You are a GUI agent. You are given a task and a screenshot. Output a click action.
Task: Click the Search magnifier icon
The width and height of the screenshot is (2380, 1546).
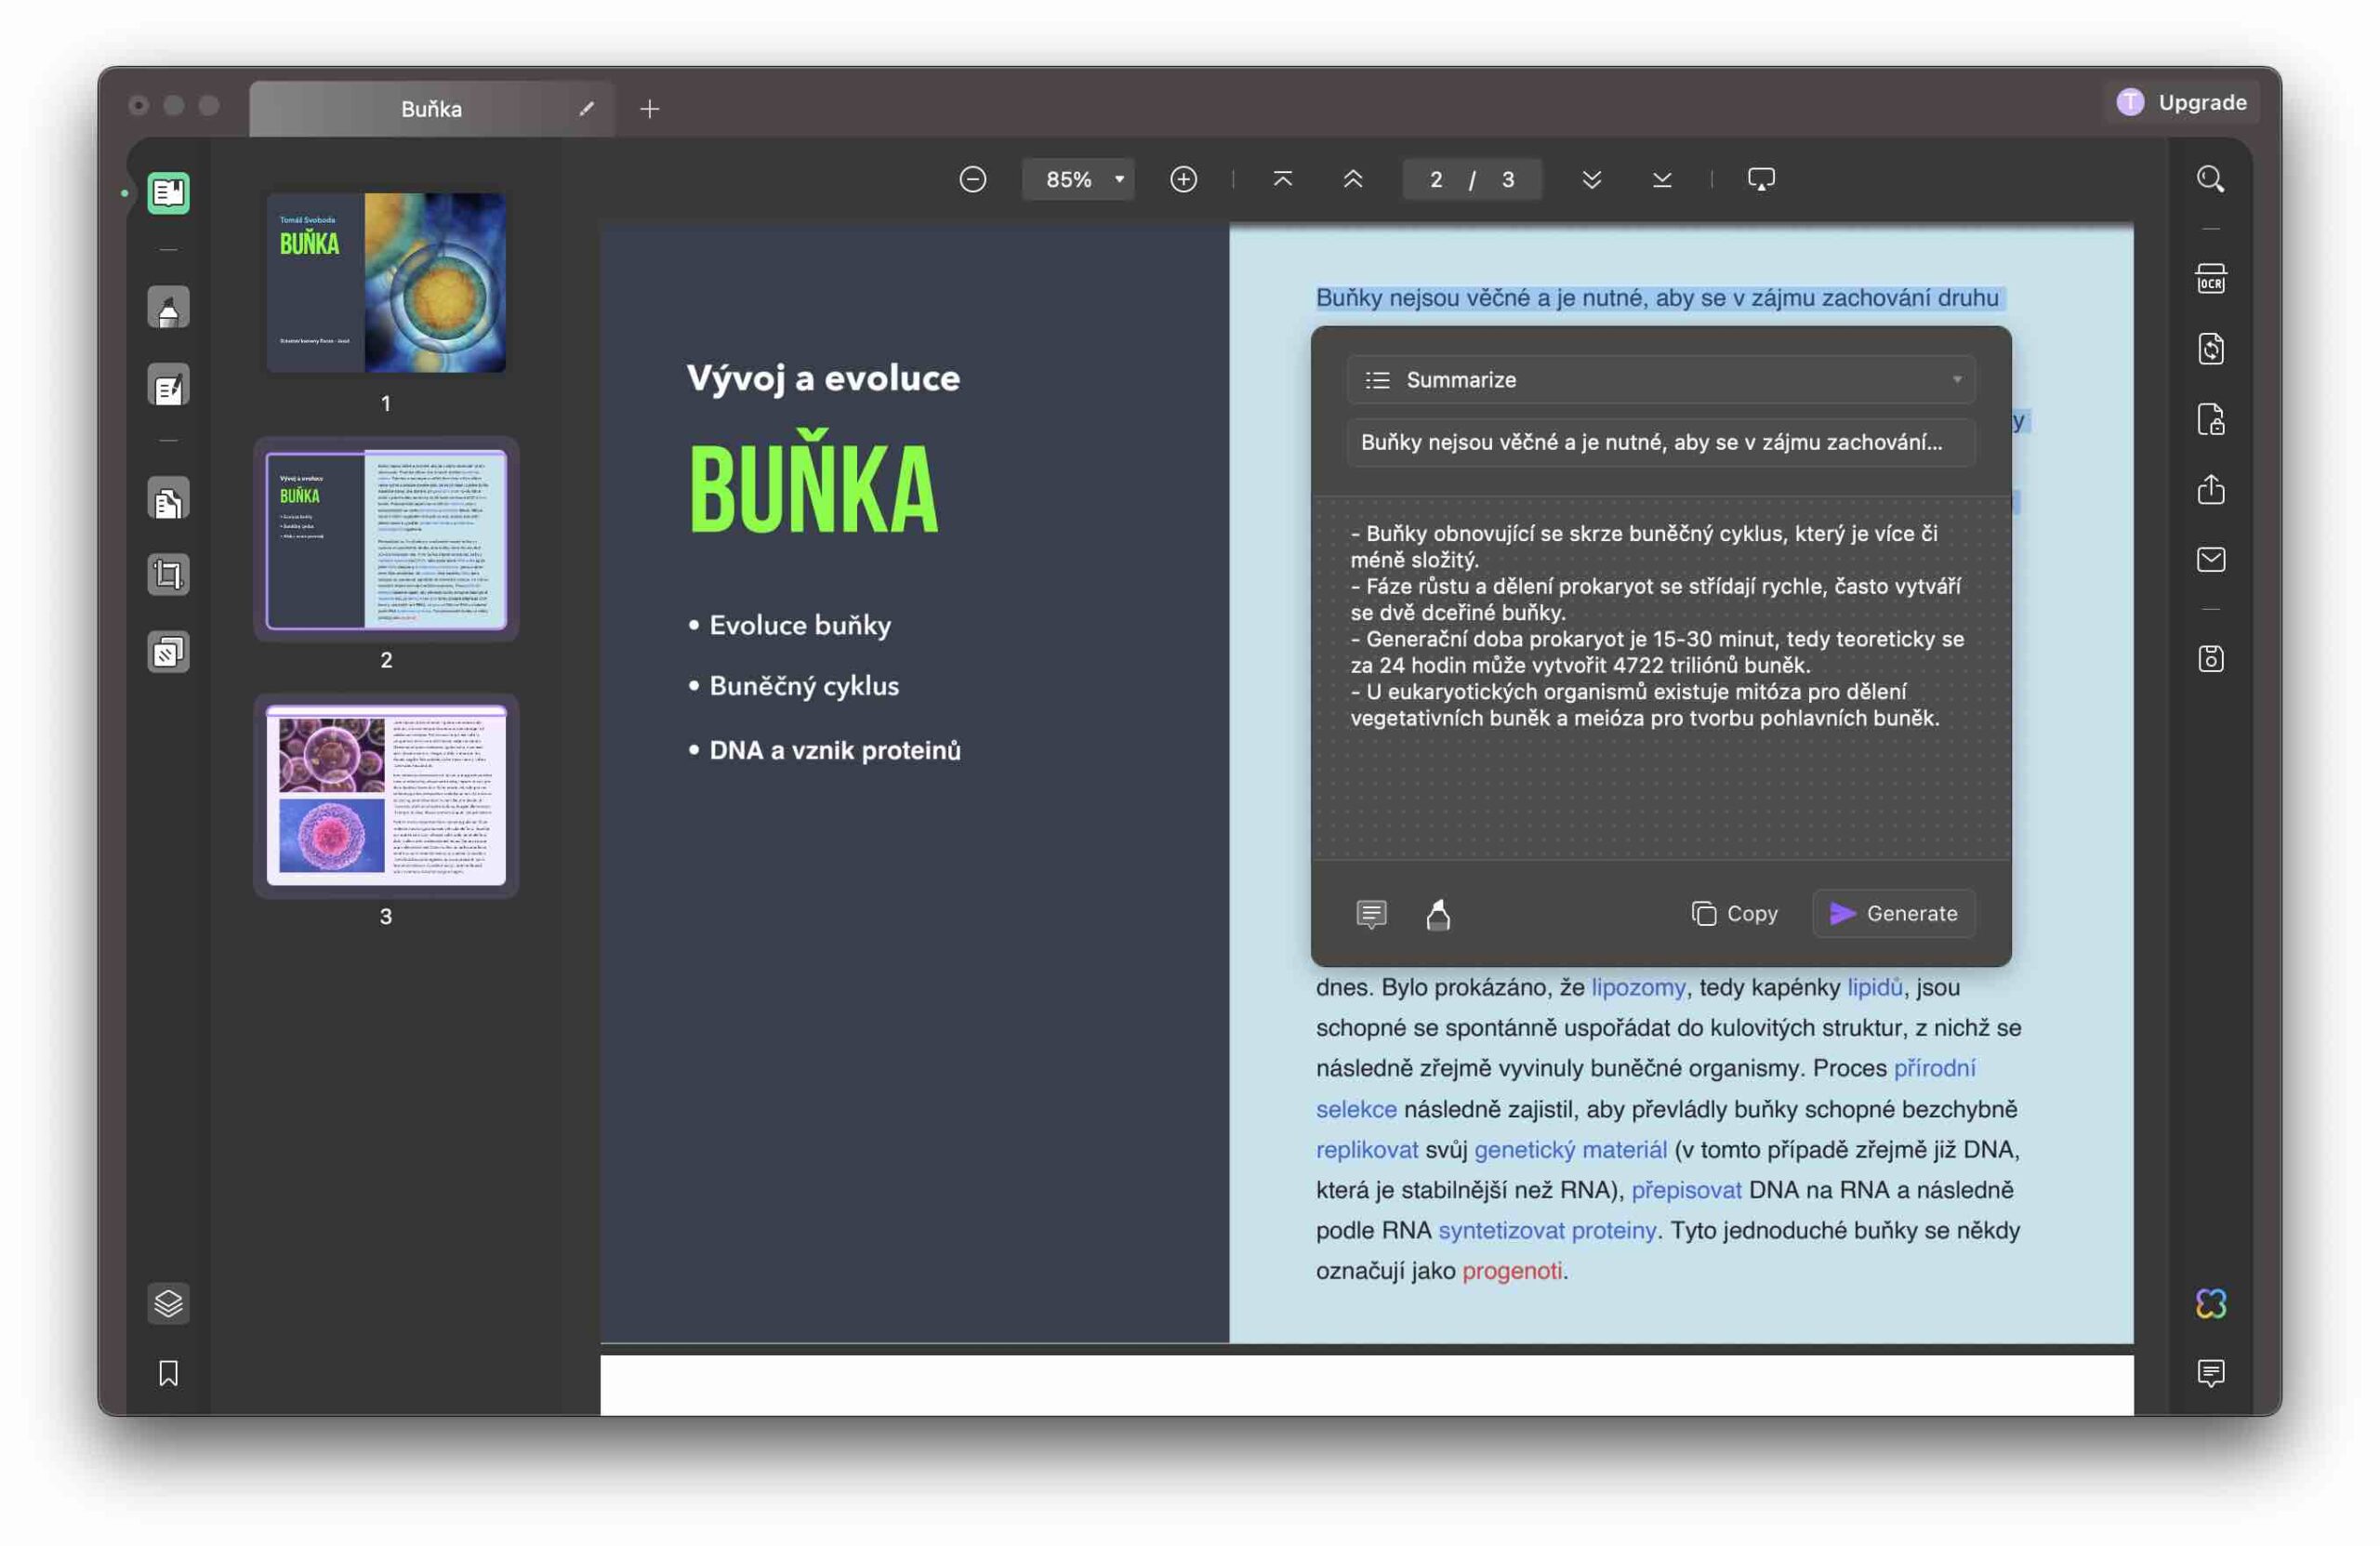[x=2210, y=179]
